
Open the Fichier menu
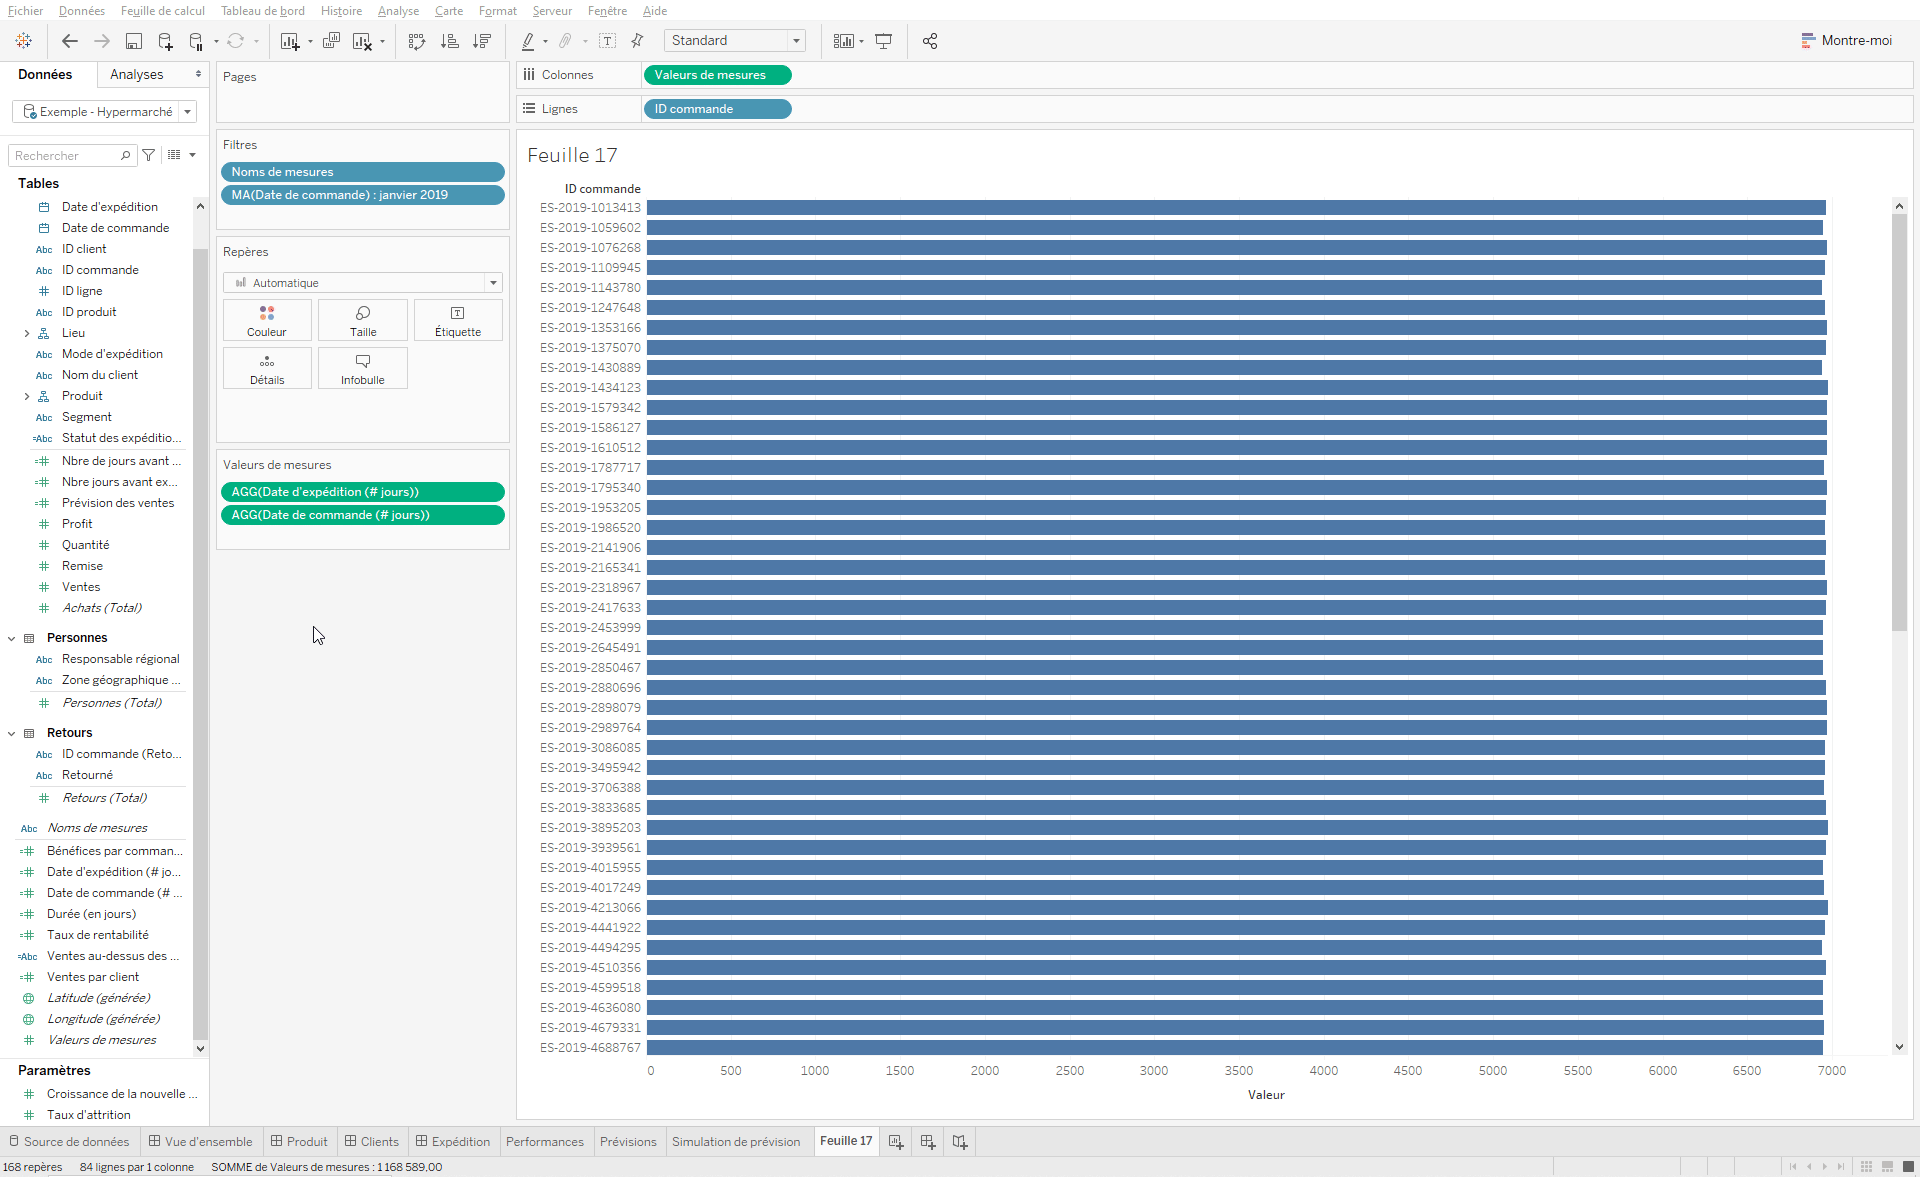point(25,11)
